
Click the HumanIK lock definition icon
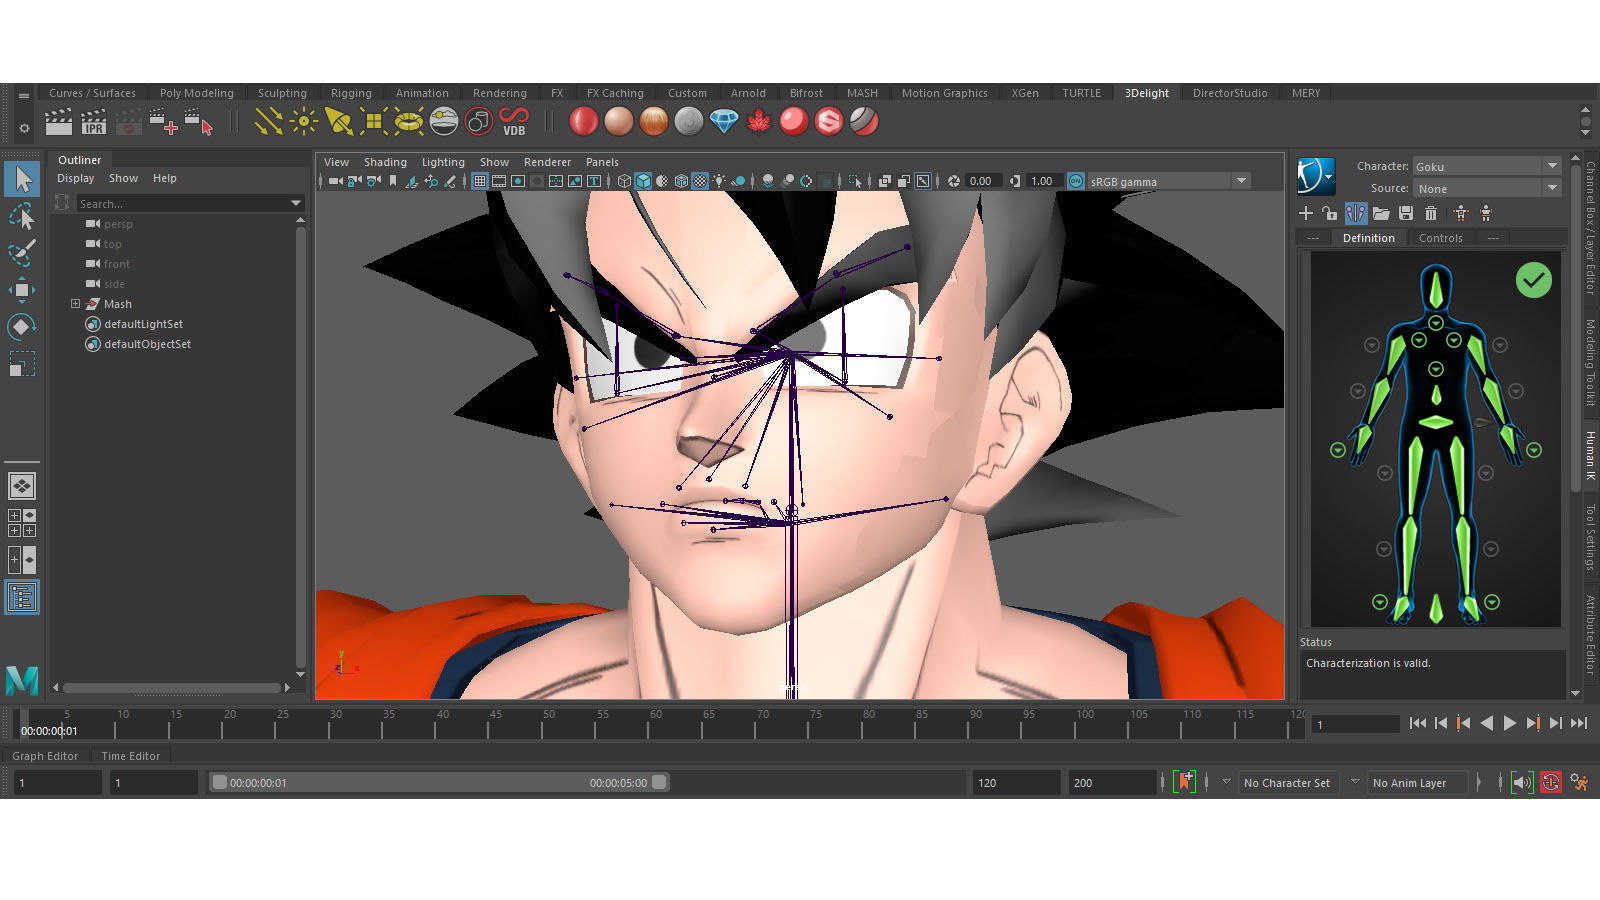(1329, 213)
